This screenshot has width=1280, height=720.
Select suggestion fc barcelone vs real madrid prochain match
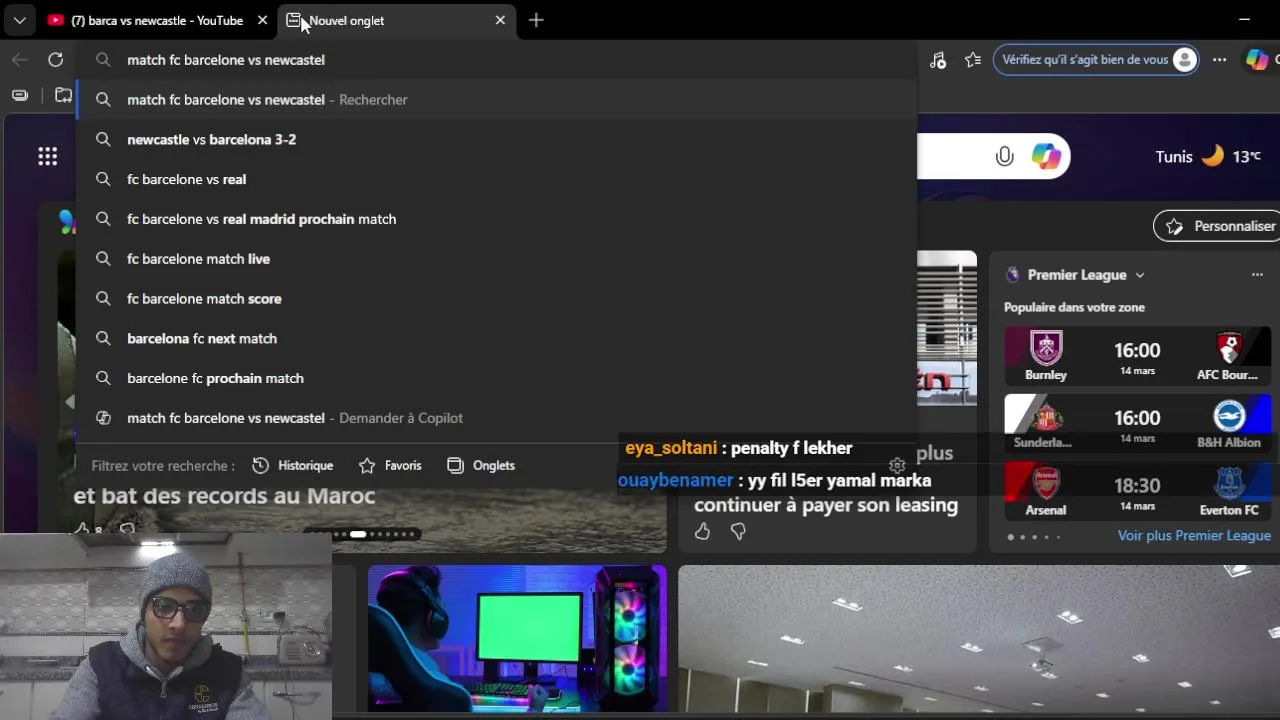(x=497, y=219)
